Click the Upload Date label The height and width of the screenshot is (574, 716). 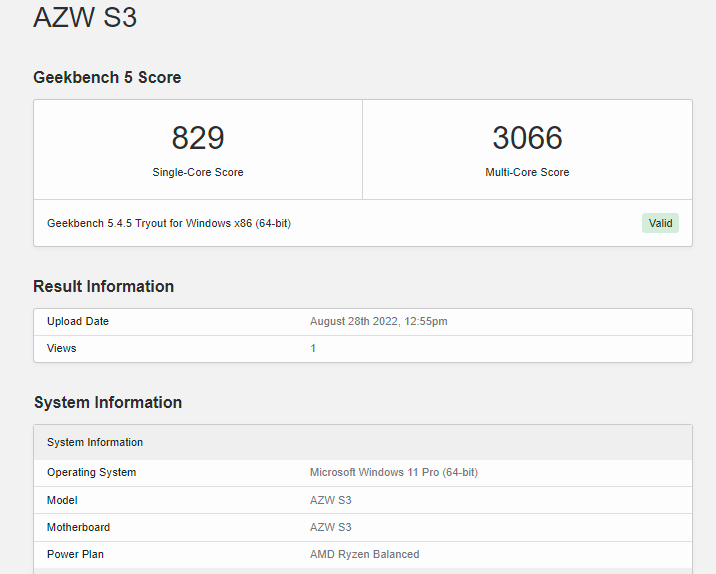pos(78,321)
